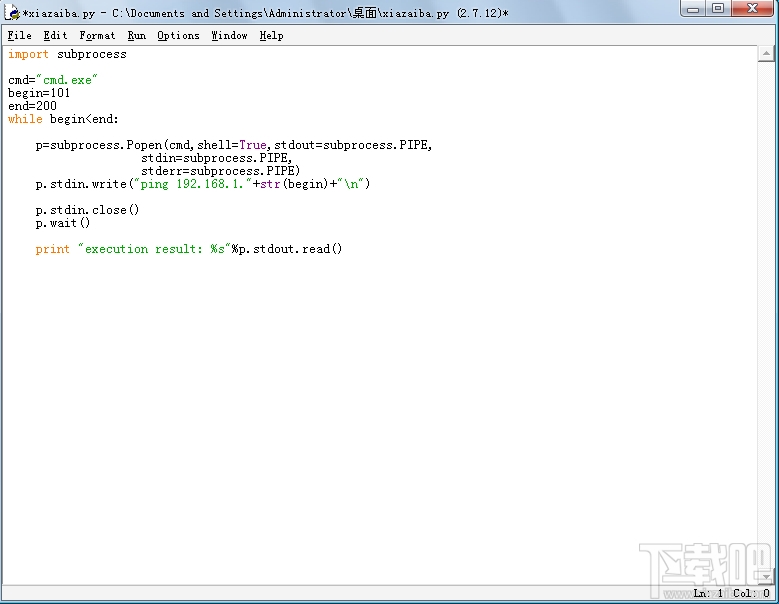
Task: Click the 'Ln: 1' status bar entry
Action: pos(708,593)
